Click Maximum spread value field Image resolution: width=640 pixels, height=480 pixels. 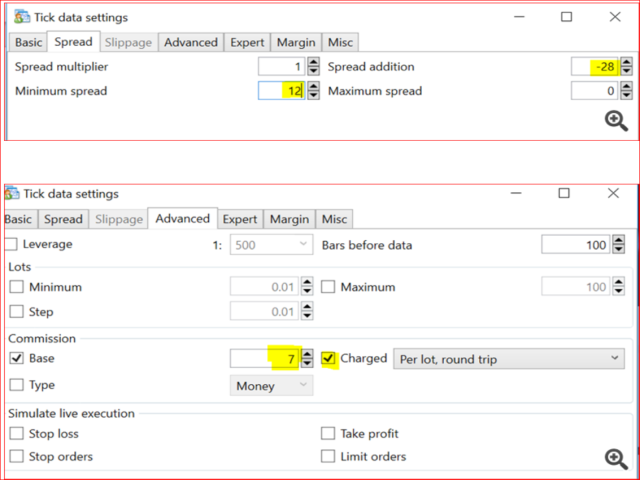595,91
